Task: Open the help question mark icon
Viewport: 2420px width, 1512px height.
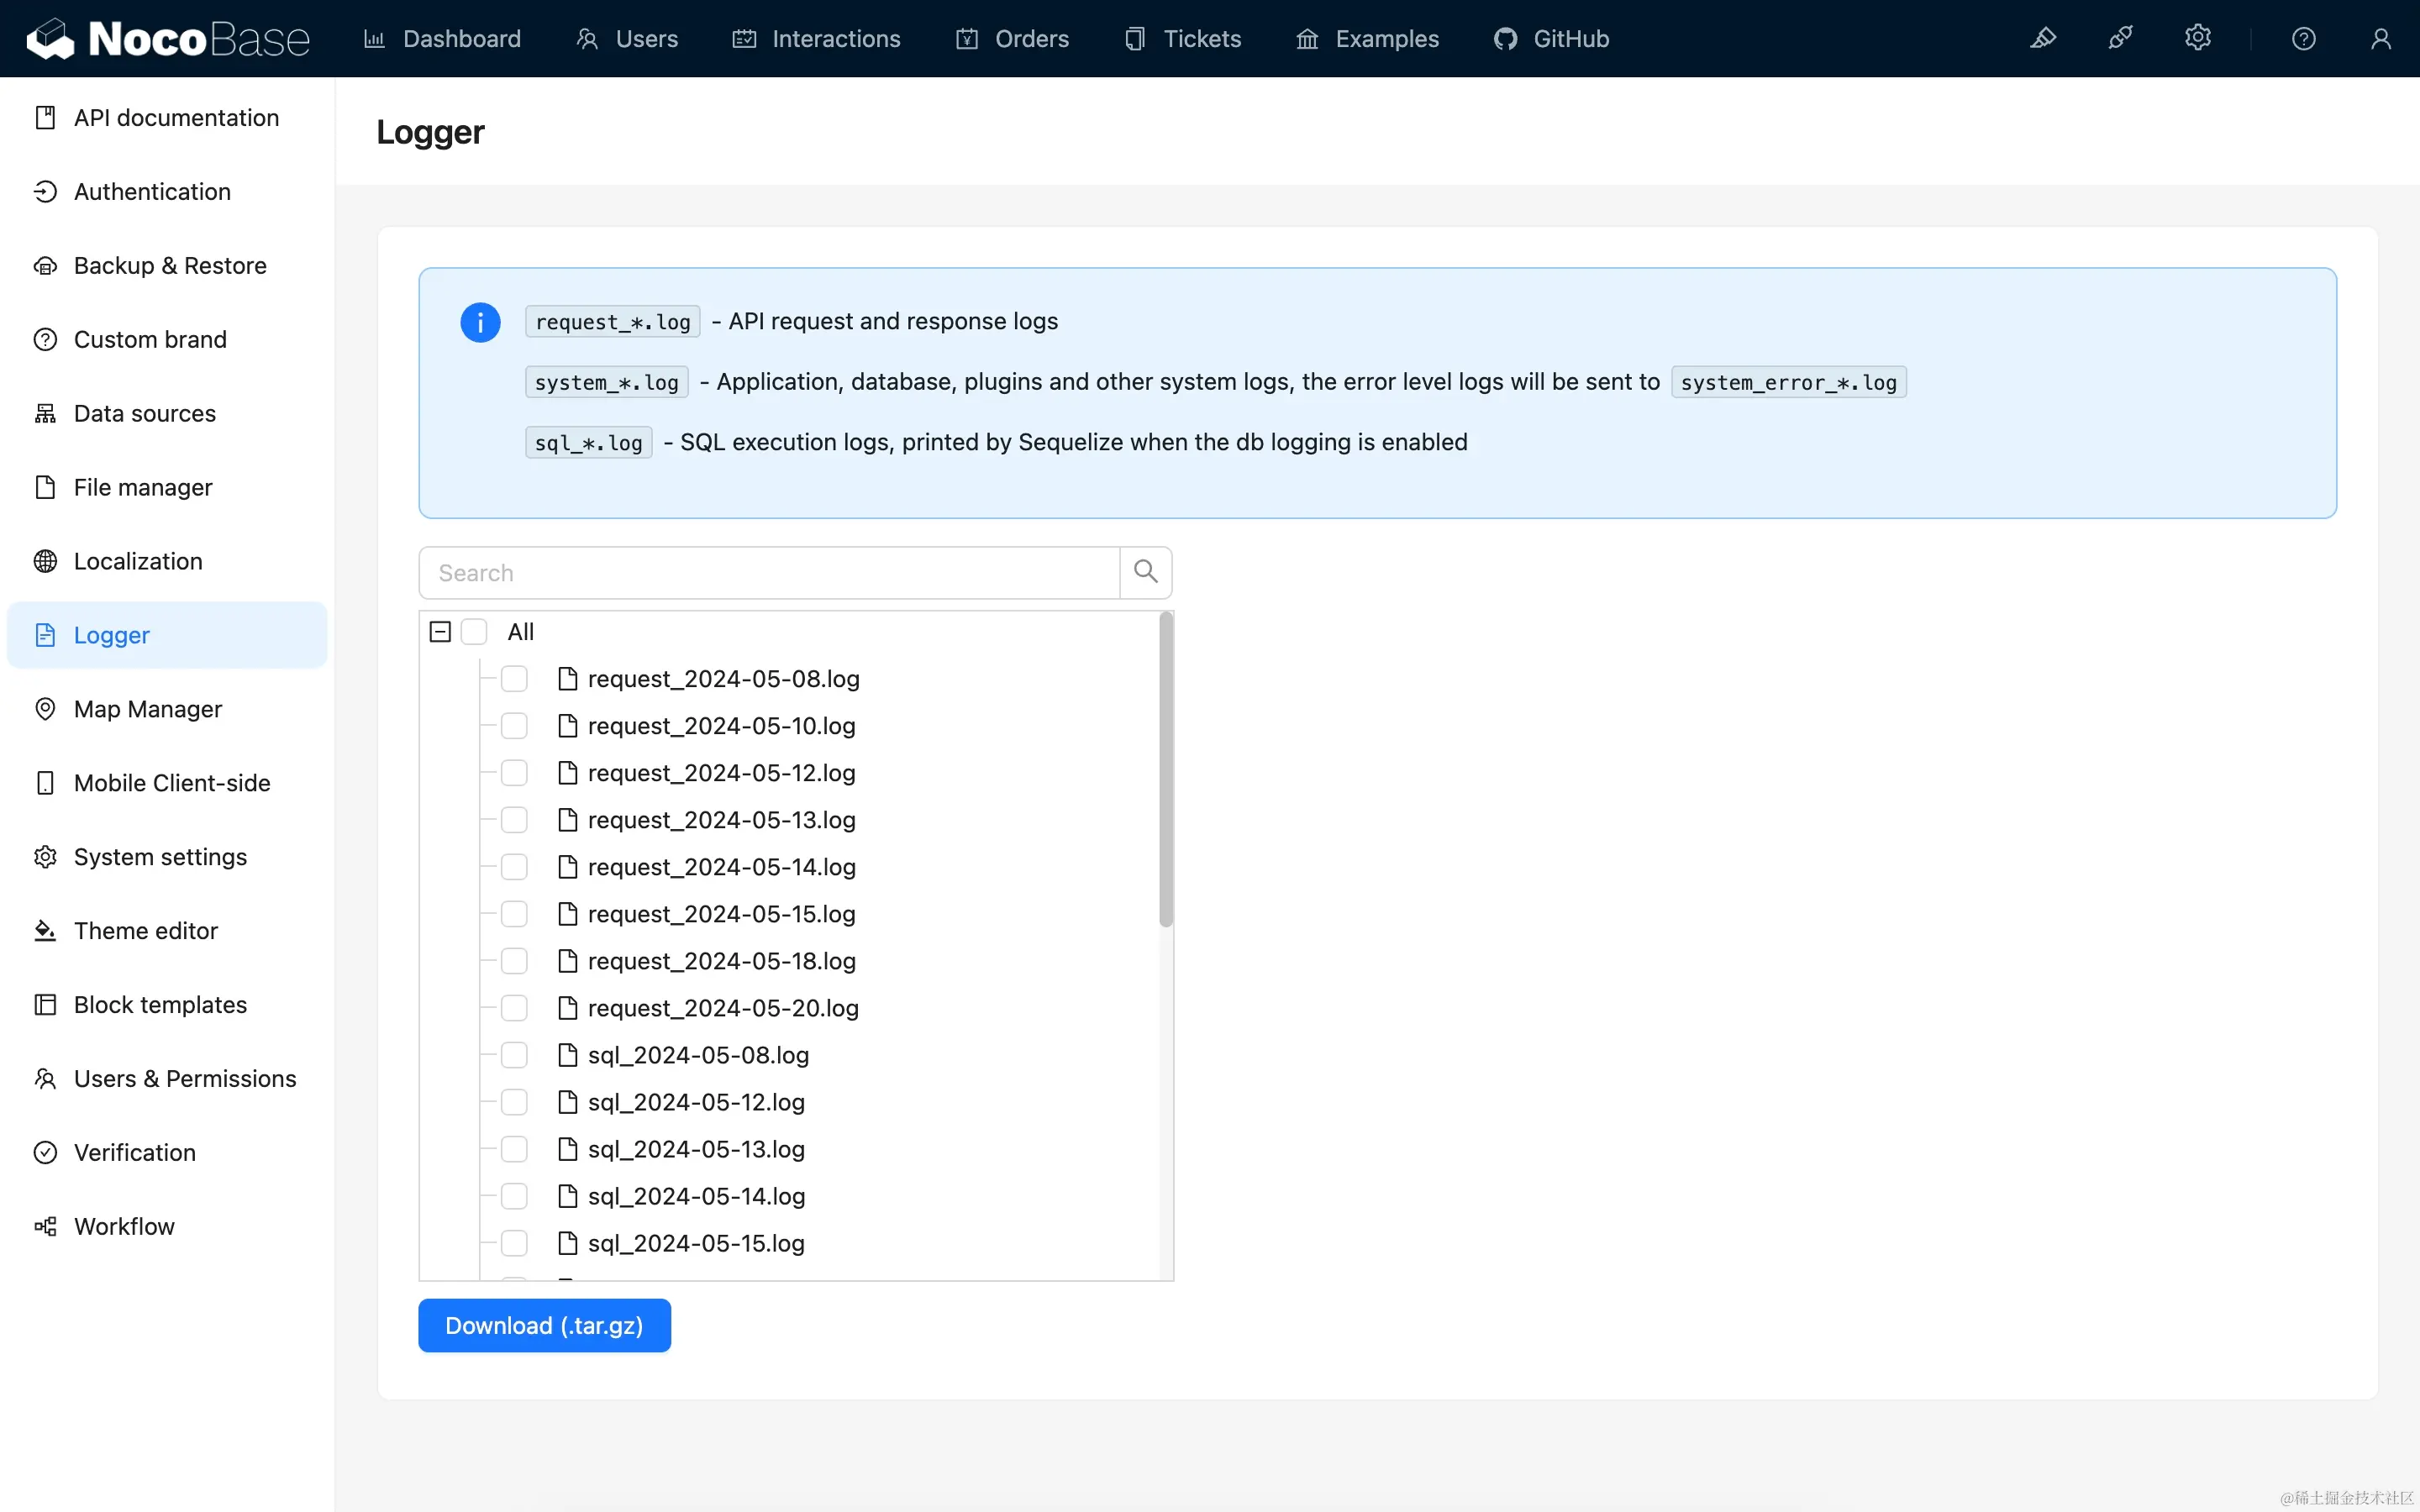Action: click(2303, 39)
